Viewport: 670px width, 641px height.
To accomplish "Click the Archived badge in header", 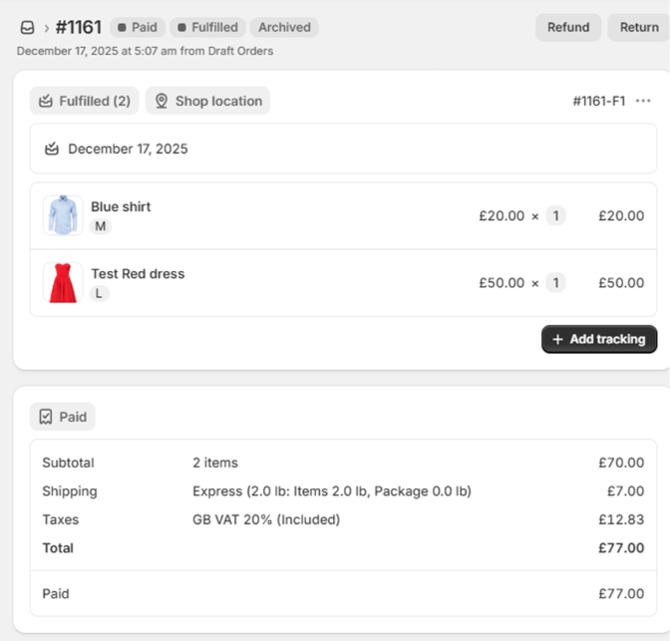I will (284, 27).
